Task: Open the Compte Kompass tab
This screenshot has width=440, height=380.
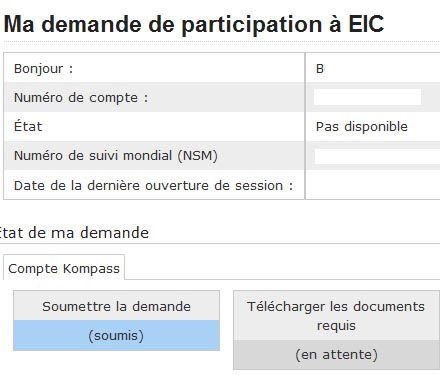Action: [x=64, y=268]
